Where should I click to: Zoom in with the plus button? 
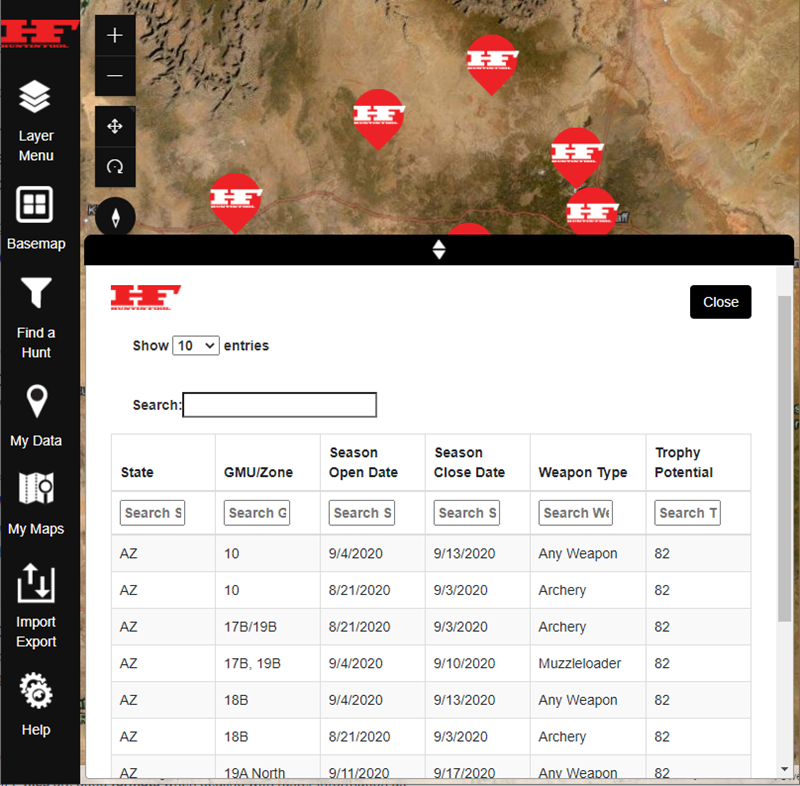click(x=115, y=35)
